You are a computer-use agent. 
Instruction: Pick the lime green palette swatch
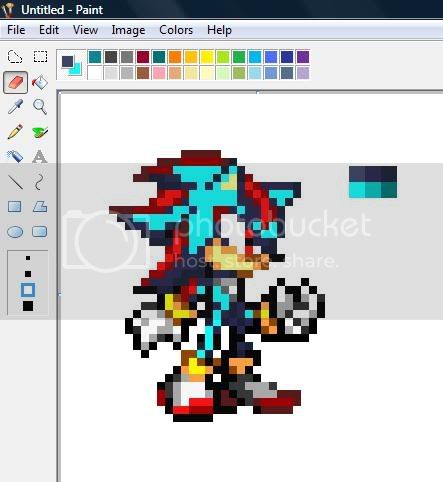[x=223, y=57]
